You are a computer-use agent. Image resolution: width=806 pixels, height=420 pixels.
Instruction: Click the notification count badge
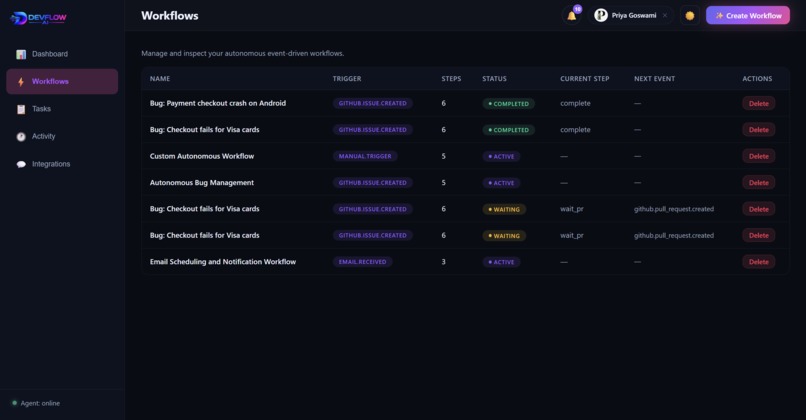click(x=577, y=9)
